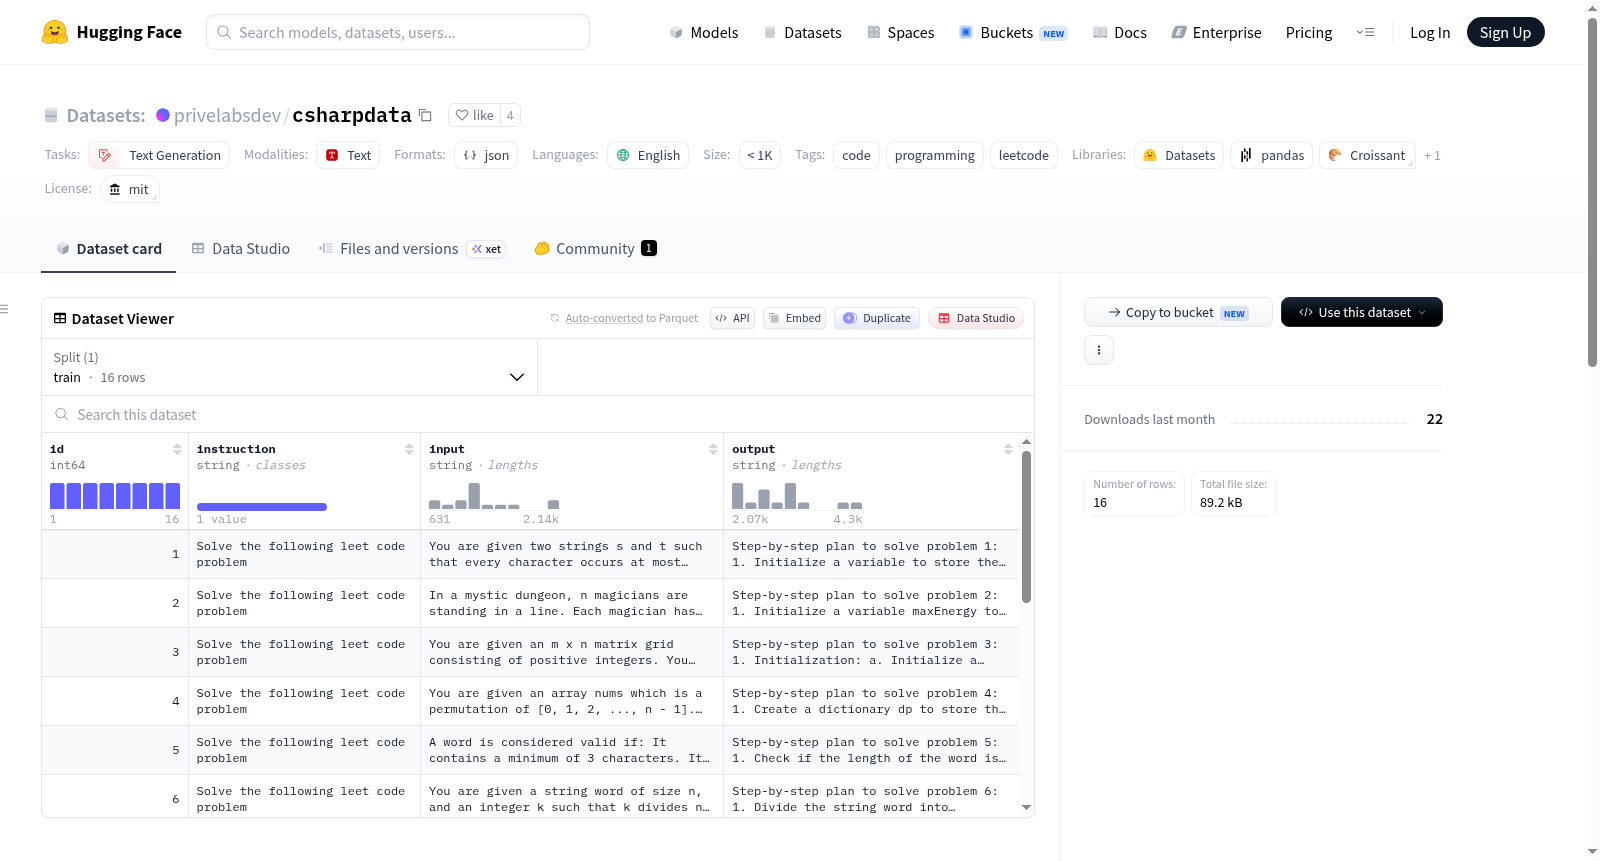Image resolution: width=1600 pixels, height=861 pixels.
Task: Select the Text Generation task tag
Action: [159, 155]
